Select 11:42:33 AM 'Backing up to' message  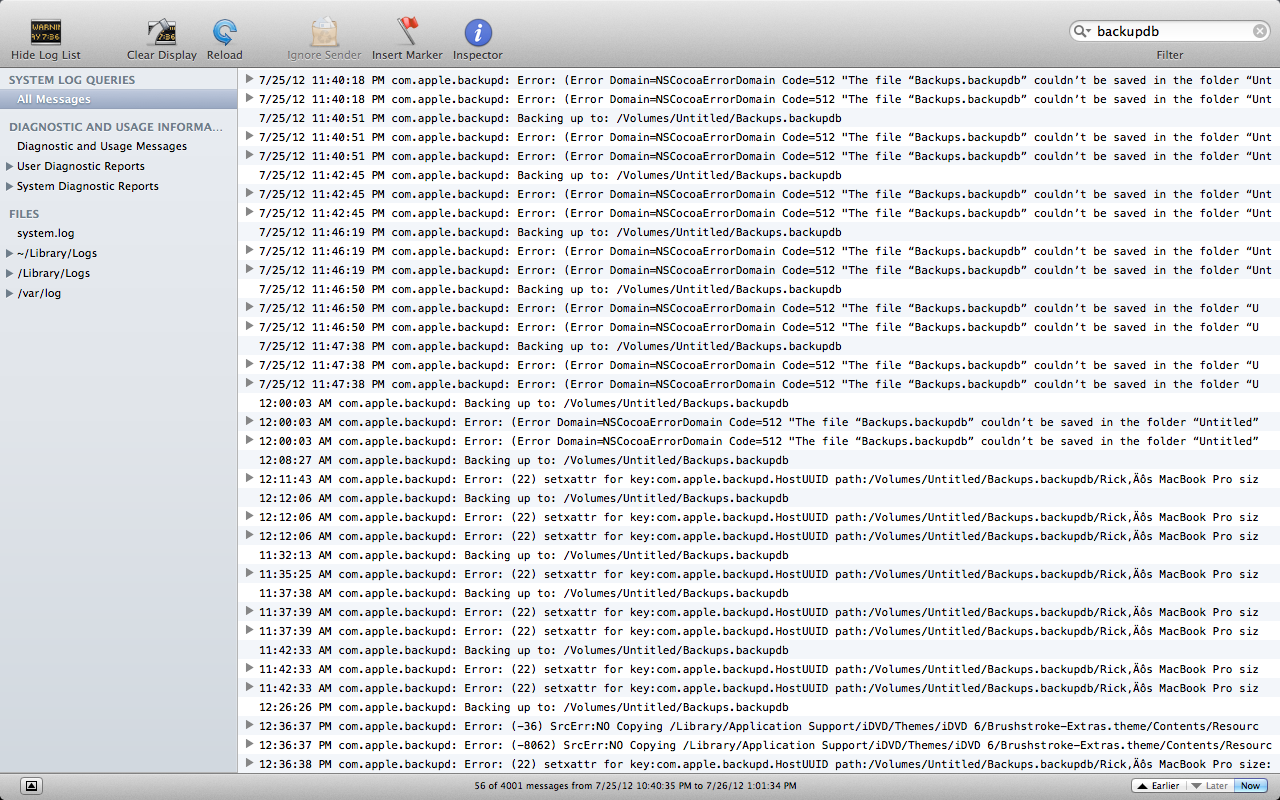(x=759, y=650)
